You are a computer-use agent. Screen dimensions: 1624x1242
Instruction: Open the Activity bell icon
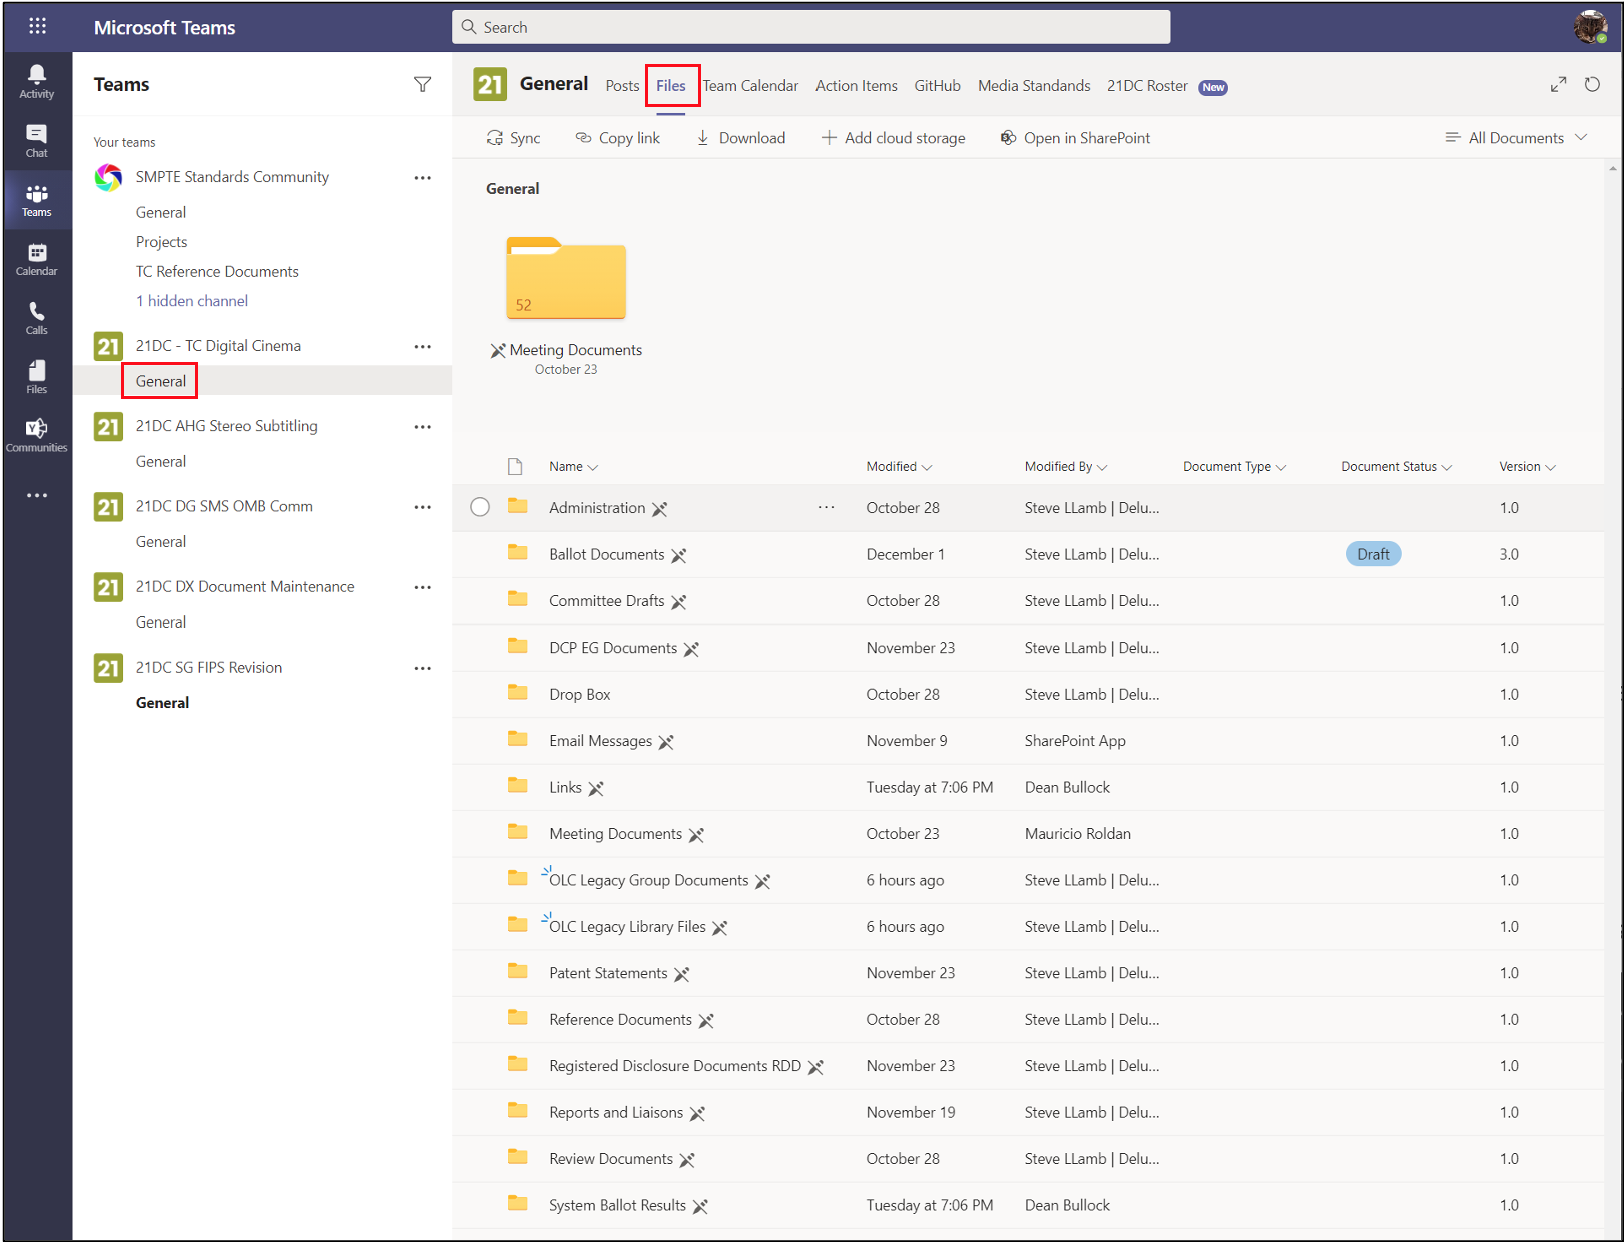pos(37,81)
